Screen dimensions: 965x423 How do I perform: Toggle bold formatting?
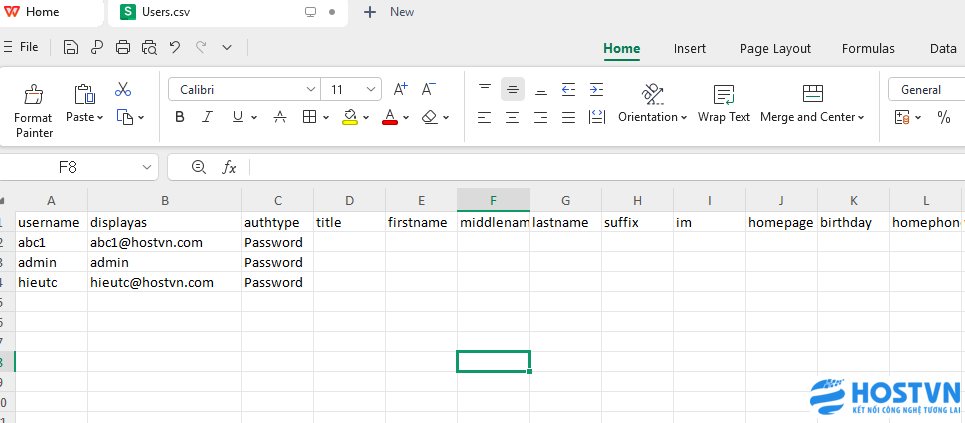pyautogui.click(x=180, y=117)
